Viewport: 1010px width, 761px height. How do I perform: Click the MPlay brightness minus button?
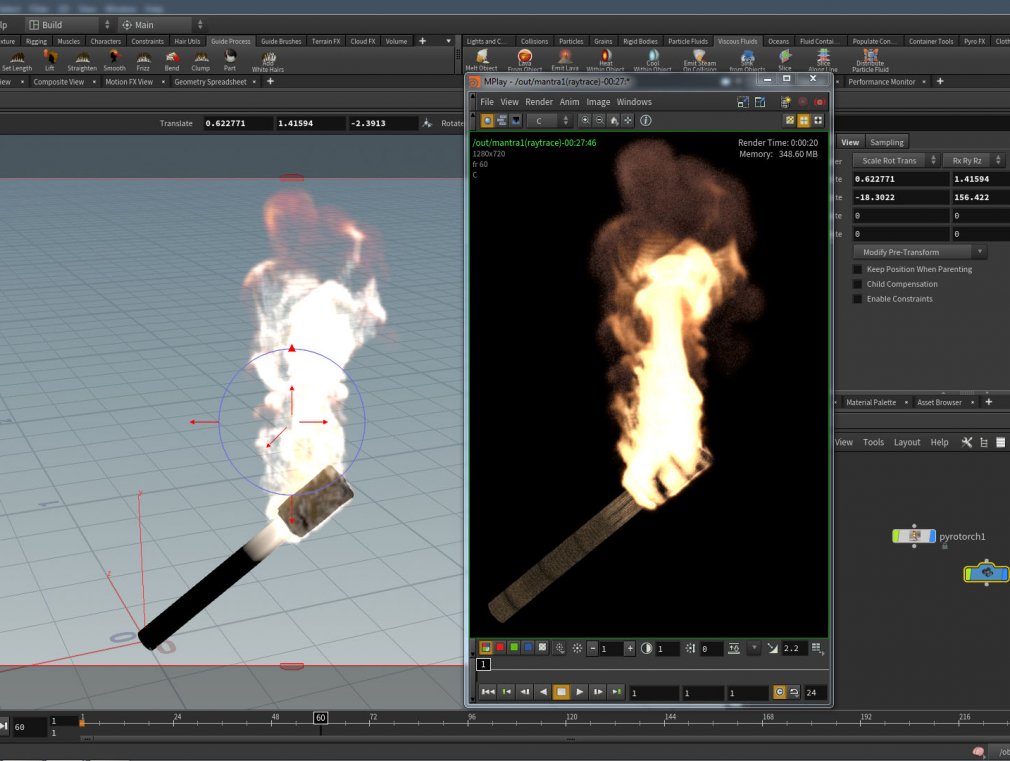click(593, 648)
